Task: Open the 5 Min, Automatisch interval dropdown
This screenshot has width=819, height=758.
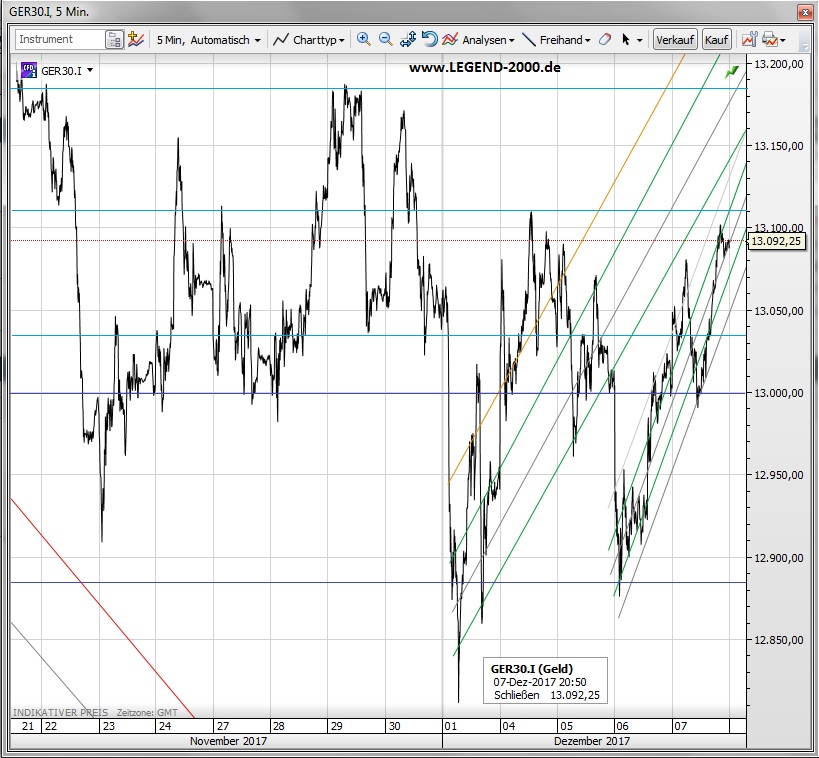Action: (x=208, y=40)
